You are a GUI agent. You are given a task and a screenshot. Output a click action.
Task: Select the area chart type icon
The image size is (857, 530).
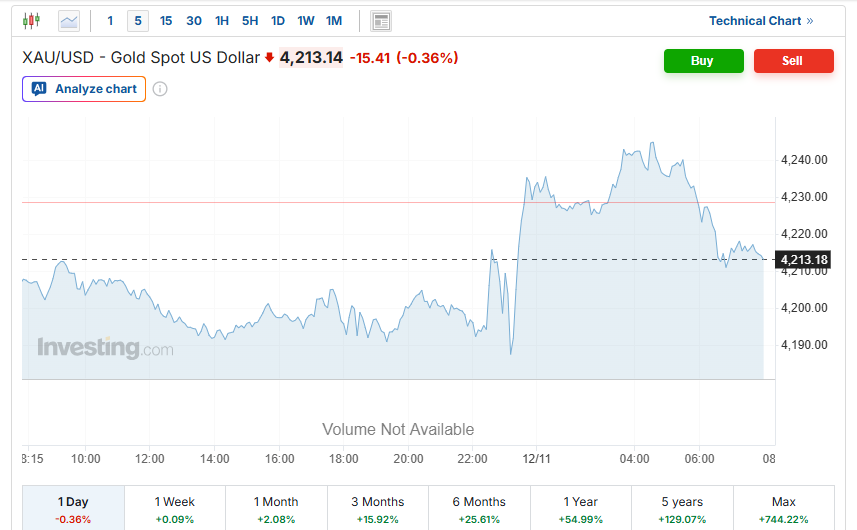tap(69, 20)
